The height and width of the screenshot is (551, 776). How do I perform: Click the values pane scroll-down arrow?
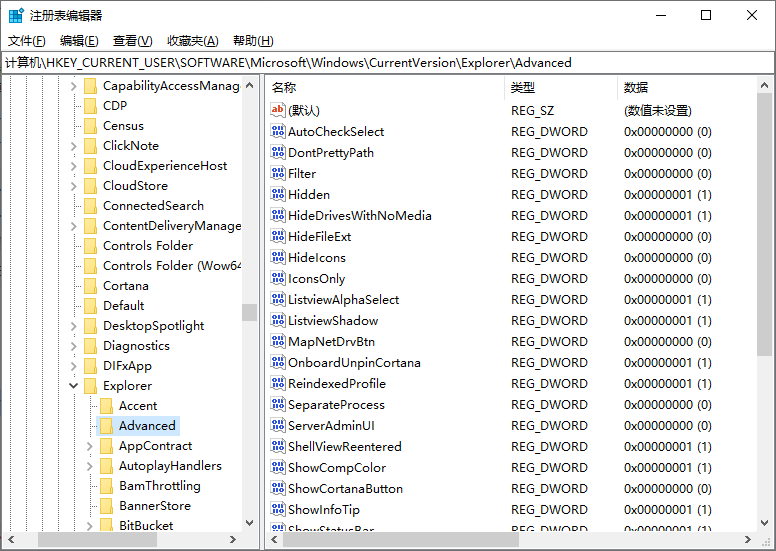click(x=765, y=523)
